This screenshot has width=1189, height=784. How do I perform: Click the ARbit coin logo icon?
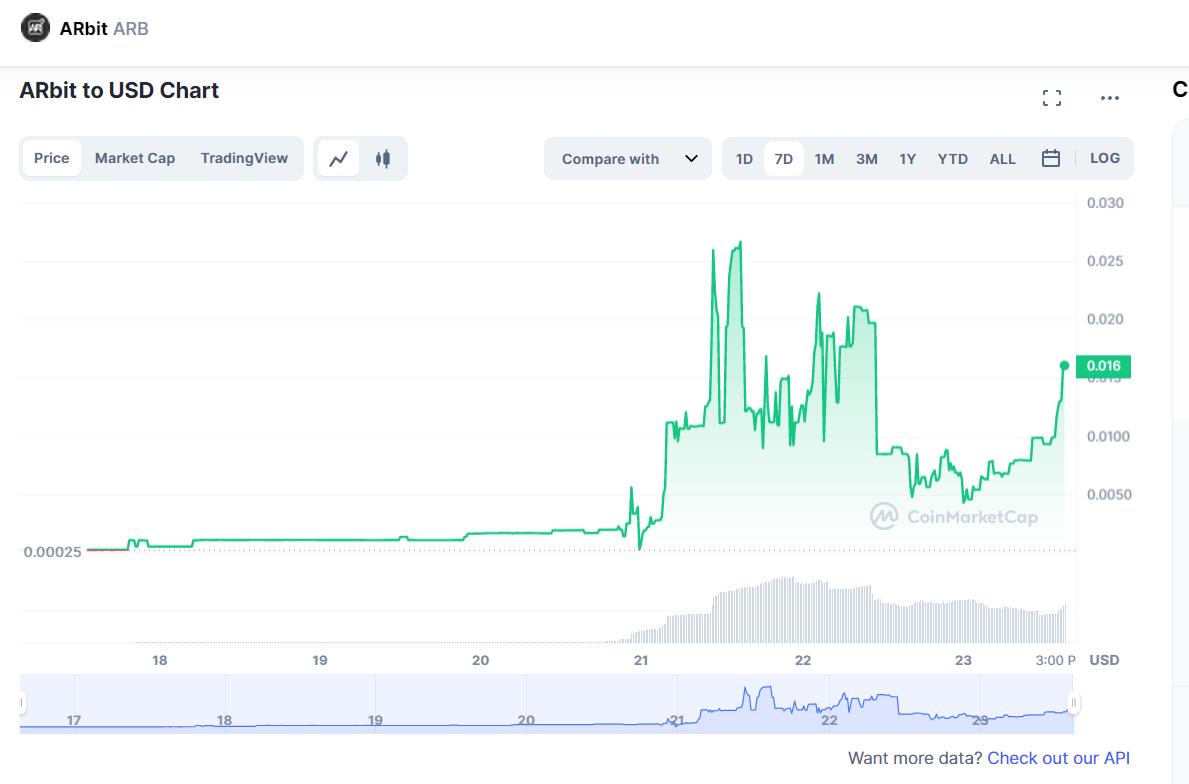pos(35,28)
